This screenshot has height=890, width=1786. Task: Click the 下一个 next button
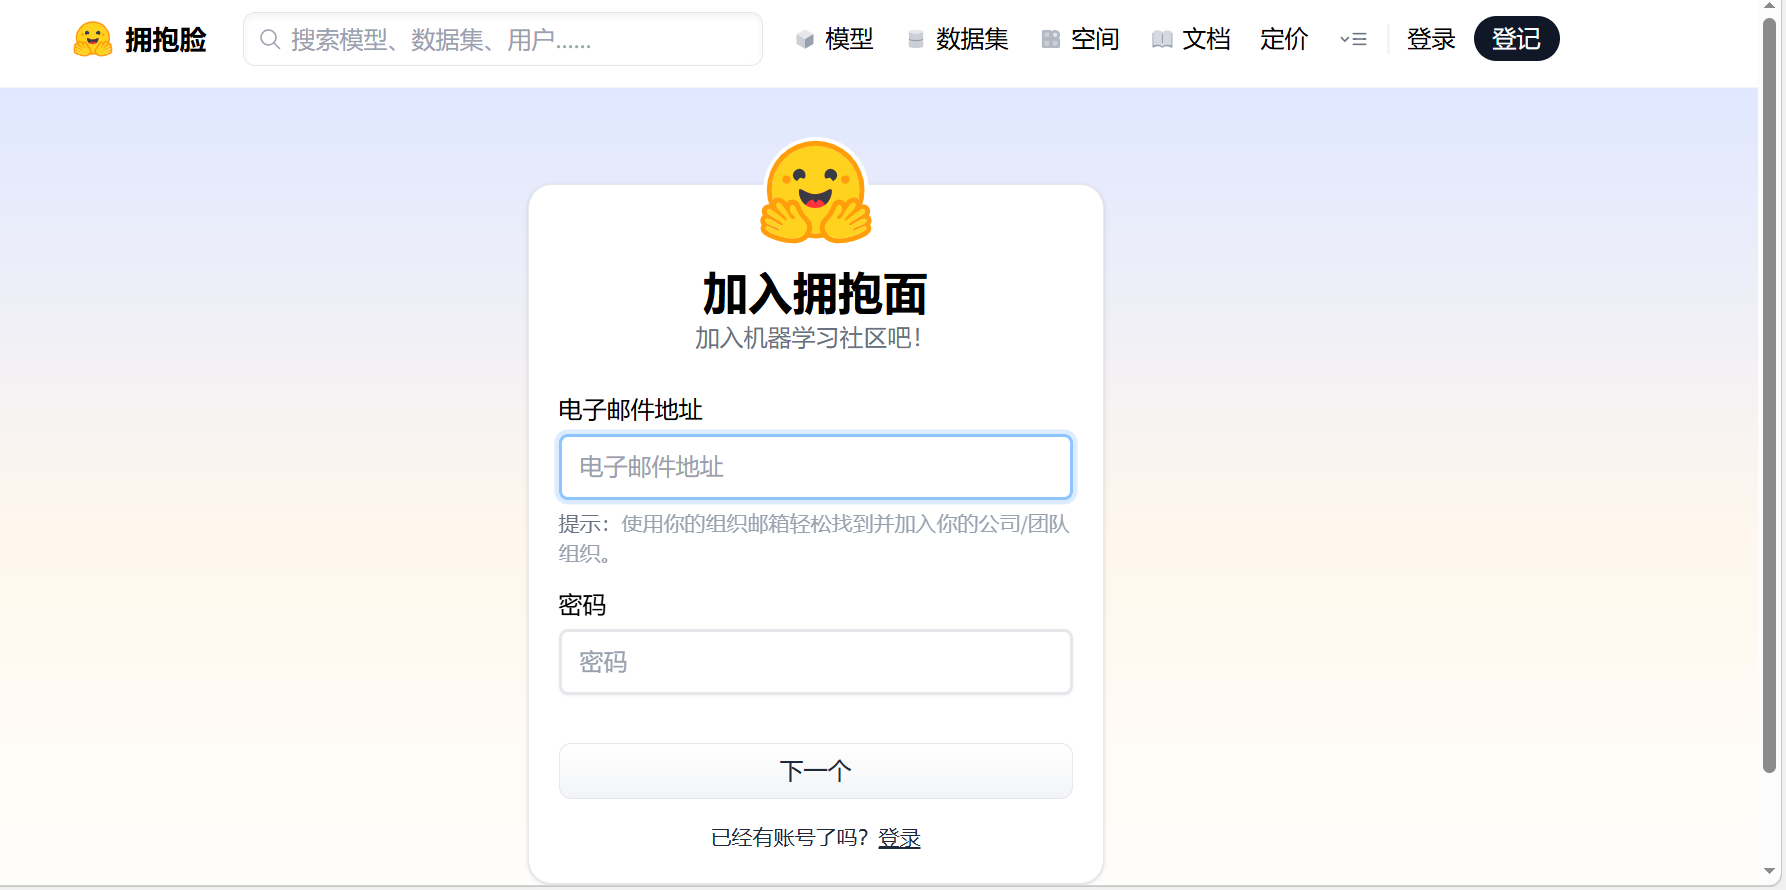click(x=815, y=771)
